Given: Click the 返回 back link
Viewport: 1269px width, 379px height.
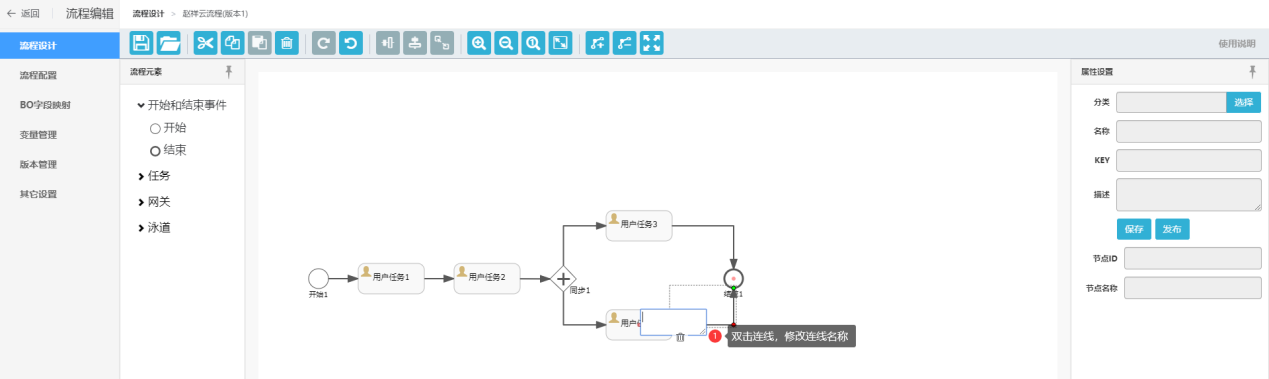Looking at the screenshot, I should [x=23, y=14].
